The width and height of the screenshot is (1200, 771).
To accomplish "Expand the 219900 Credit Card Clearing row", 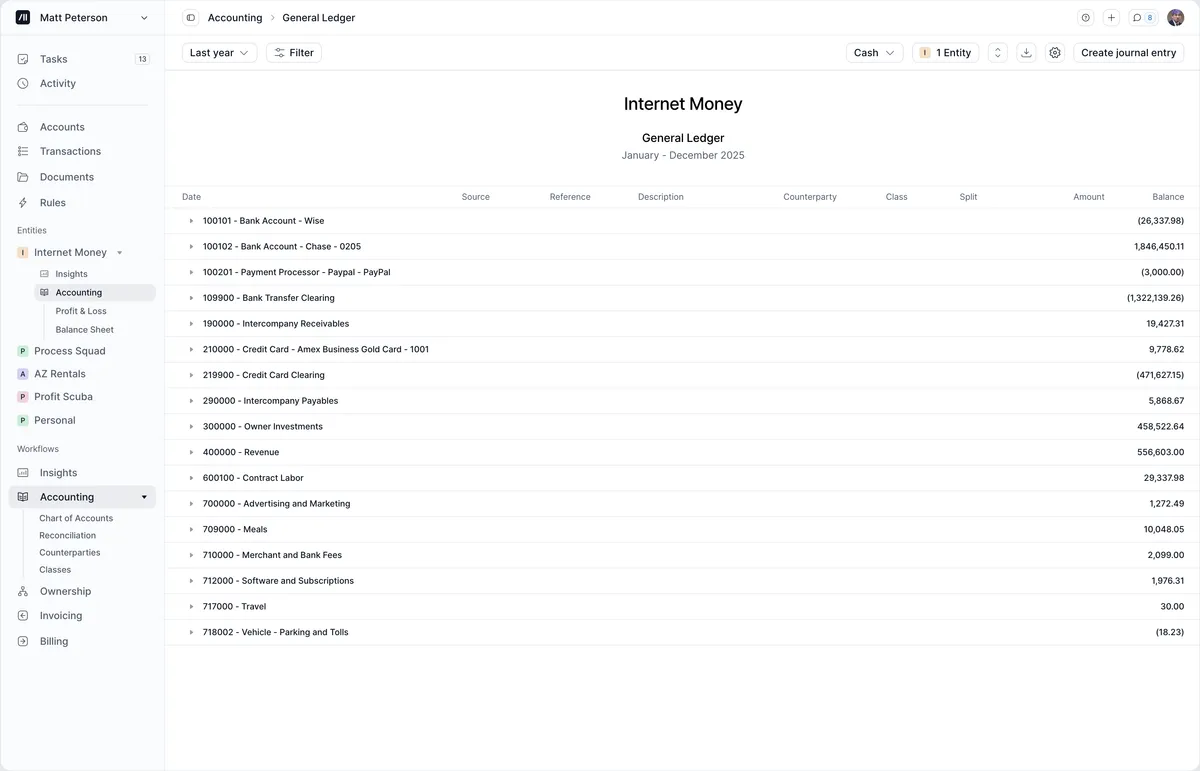I will 191,375.
